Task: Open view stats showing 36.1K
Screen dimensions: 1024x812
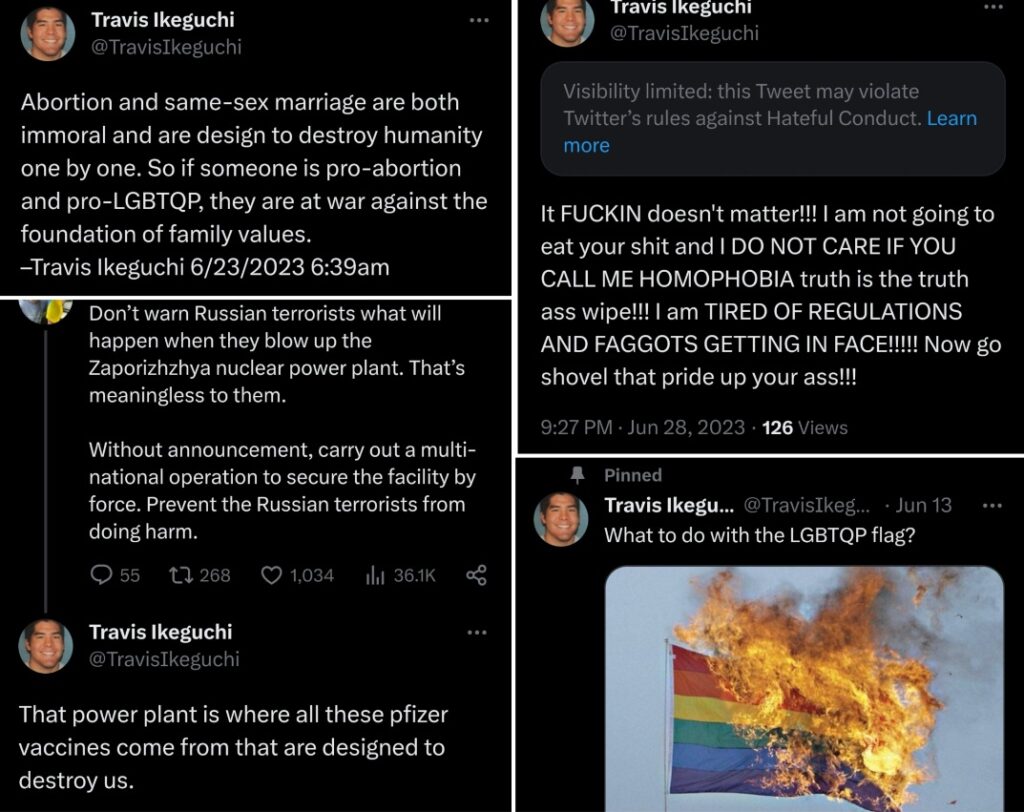Action: click(x=376, y=575)
